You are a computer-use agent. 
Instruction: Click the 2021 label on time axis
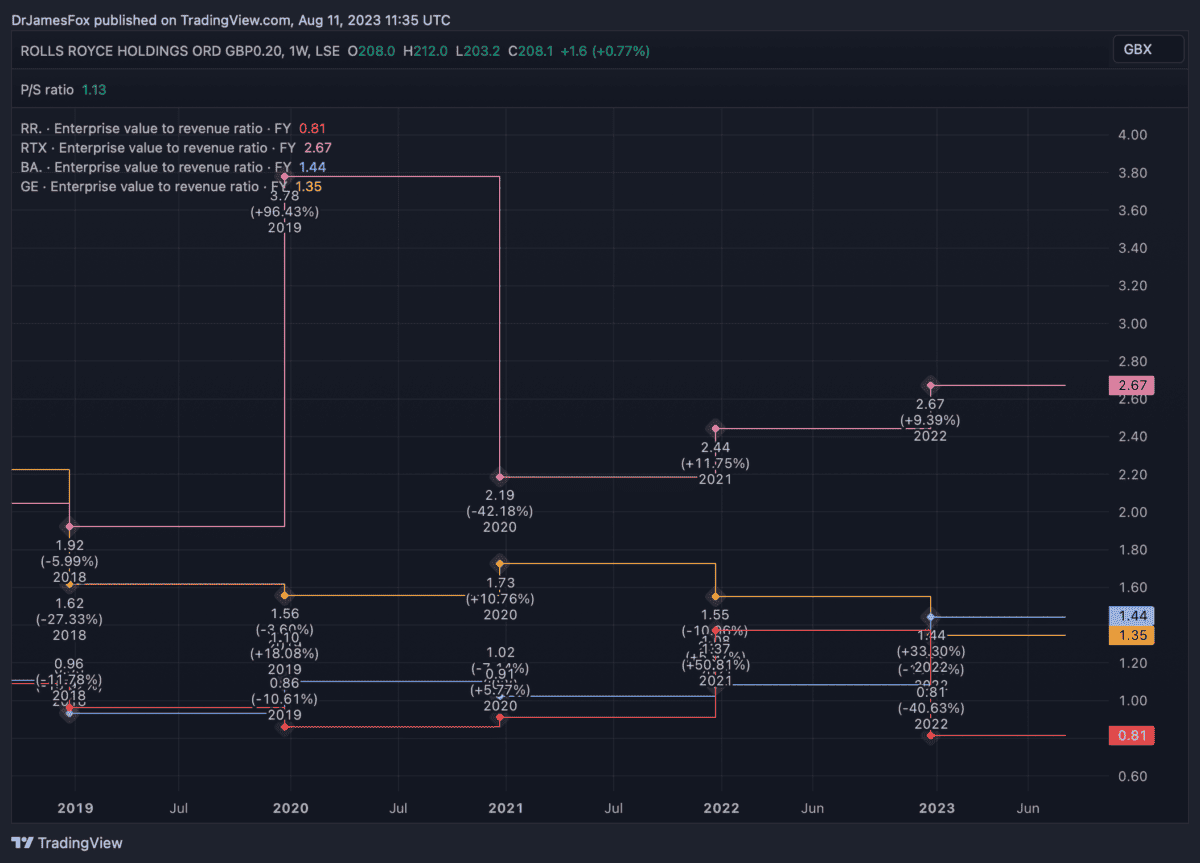(x=505, y=808)
